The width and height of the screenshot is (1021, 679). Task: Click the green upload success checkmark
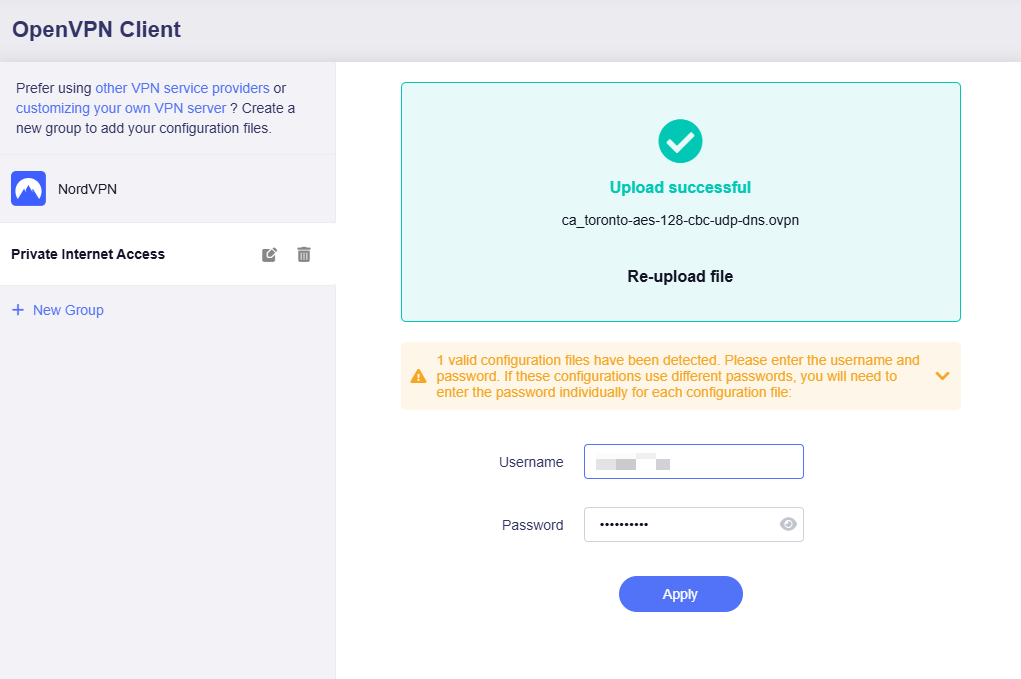(680, 141)
